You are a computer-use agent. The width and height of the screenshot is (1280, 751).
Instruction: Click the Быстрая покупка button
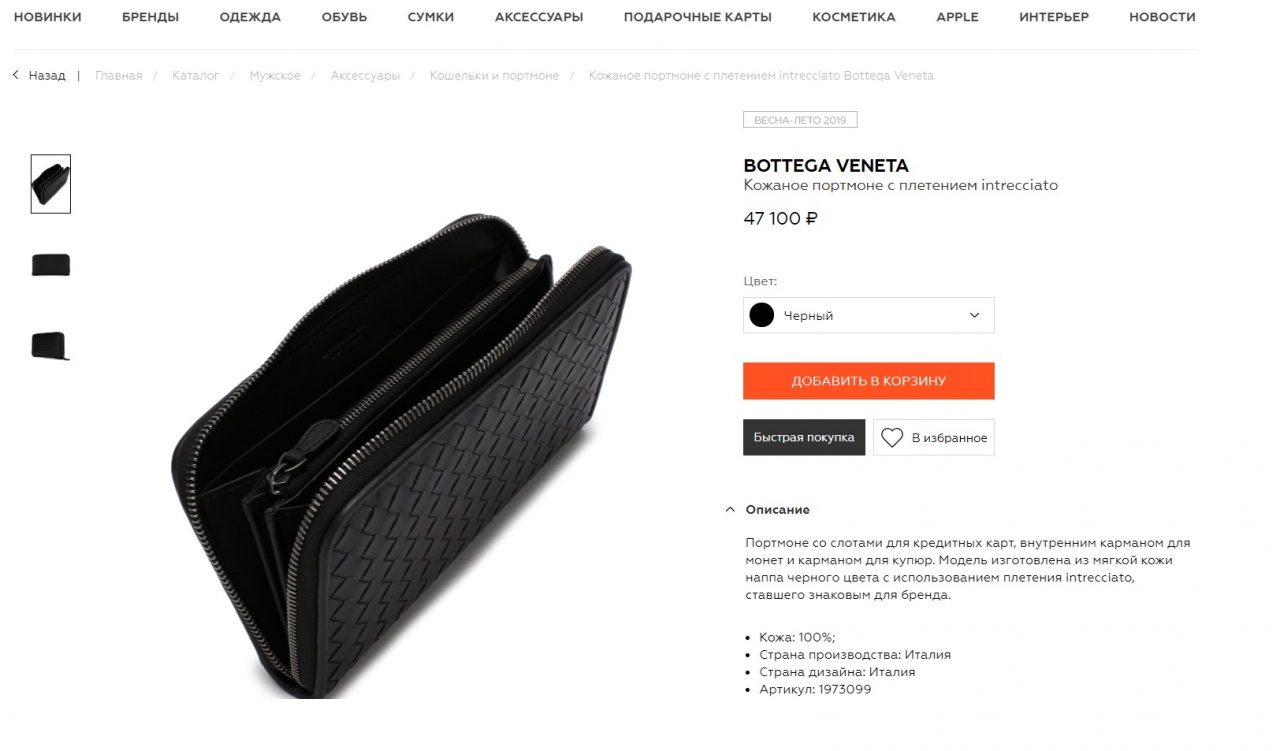pyautogui.click(x=804, y=437)
